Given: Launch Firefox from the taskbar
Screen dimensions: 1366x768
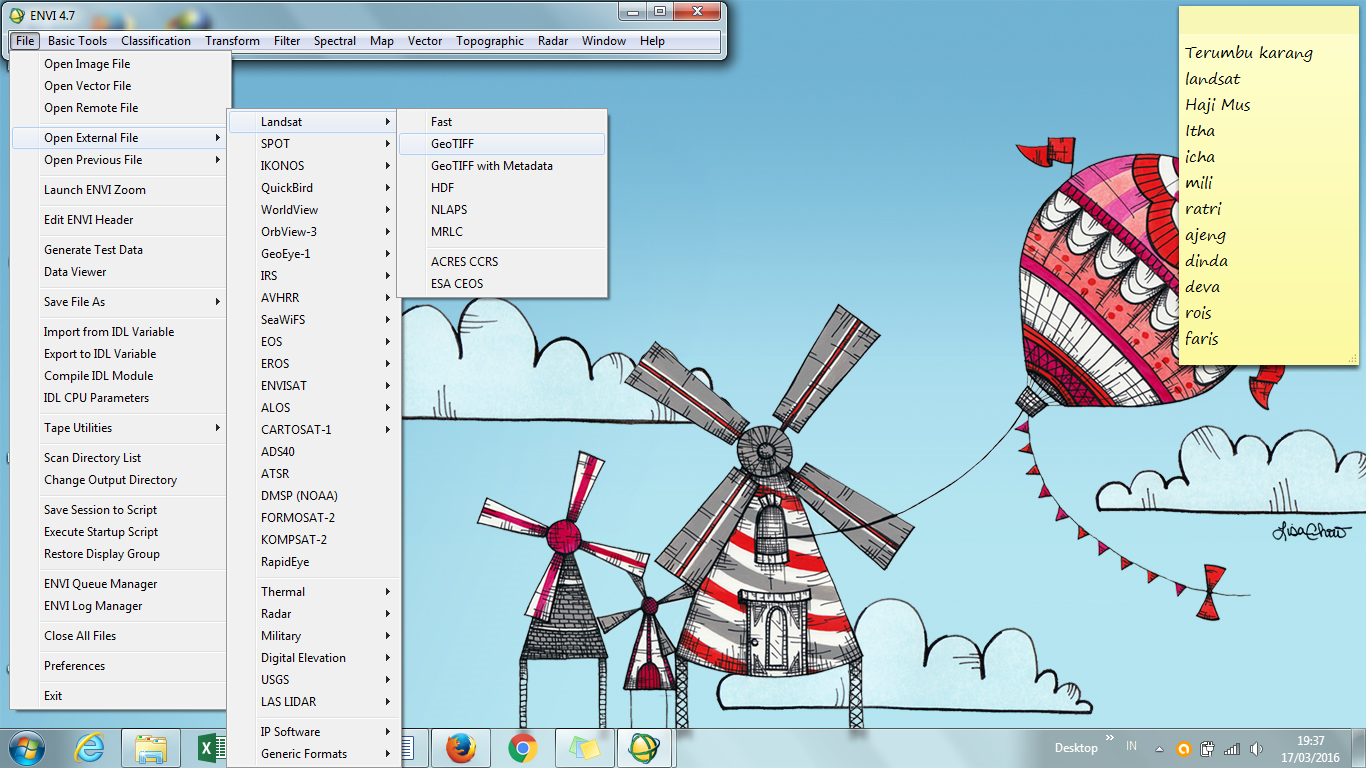Looking at the screenshot, I should point(460,748).
